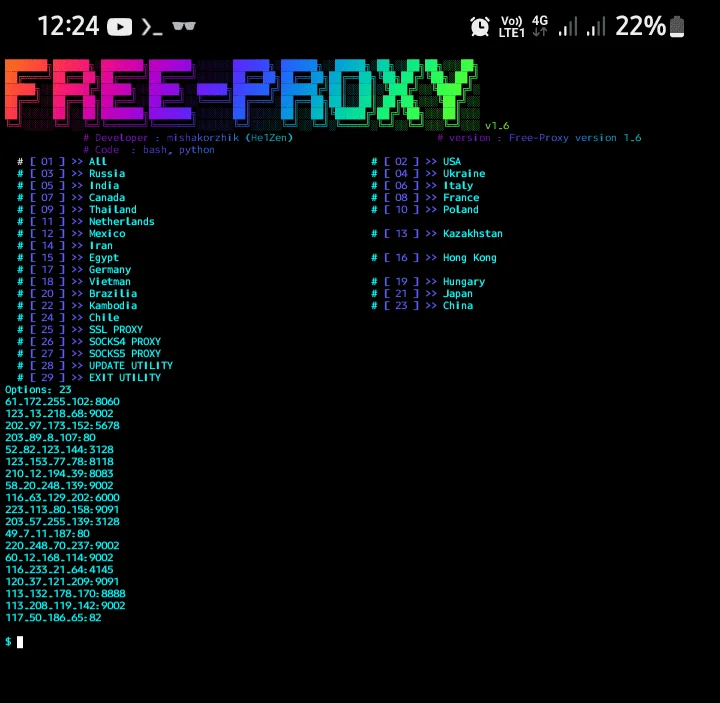
Task: Tap proxy 223.113.80.158:9091
Action: tap(62, 509)
